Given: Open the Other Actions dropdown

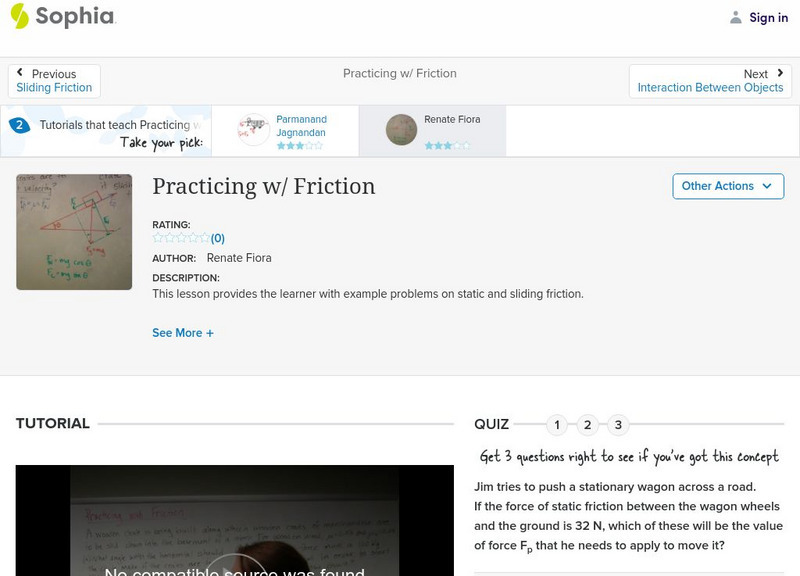Looking at the screenshot, I should point(727,186).
